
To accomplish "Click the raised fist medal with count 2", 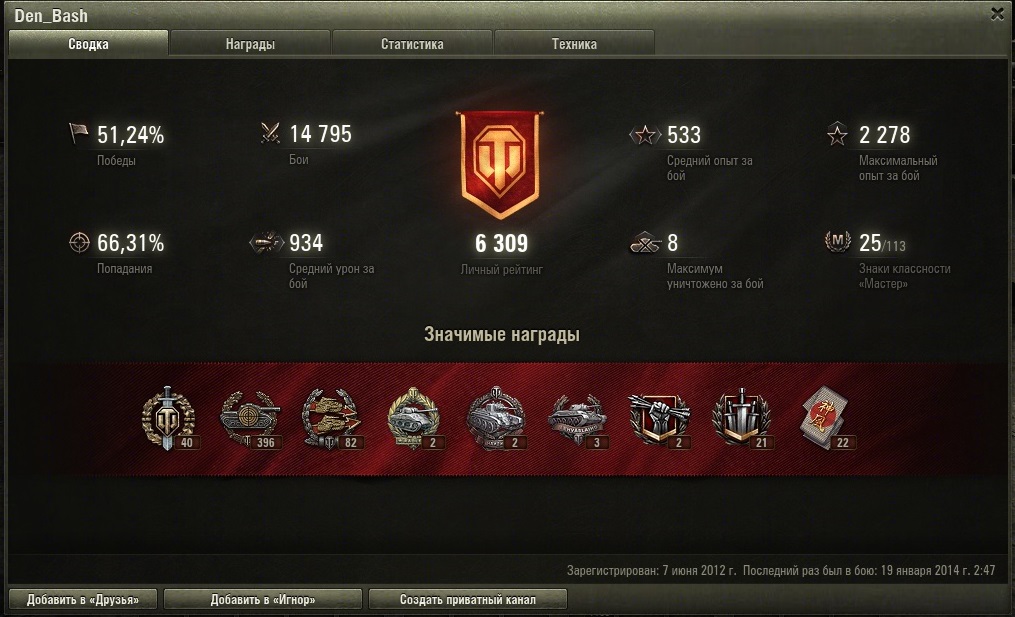I will 659,420.
